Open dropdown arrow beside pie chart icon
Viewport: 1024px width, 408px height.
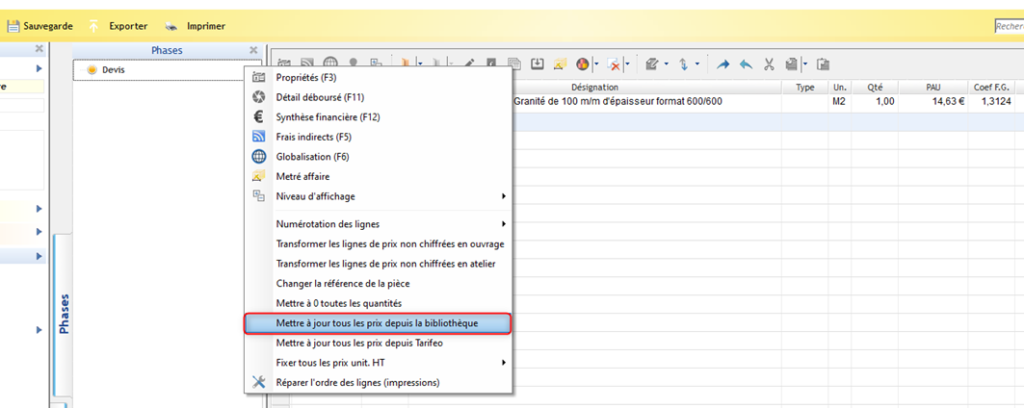(x=596, y=64)
